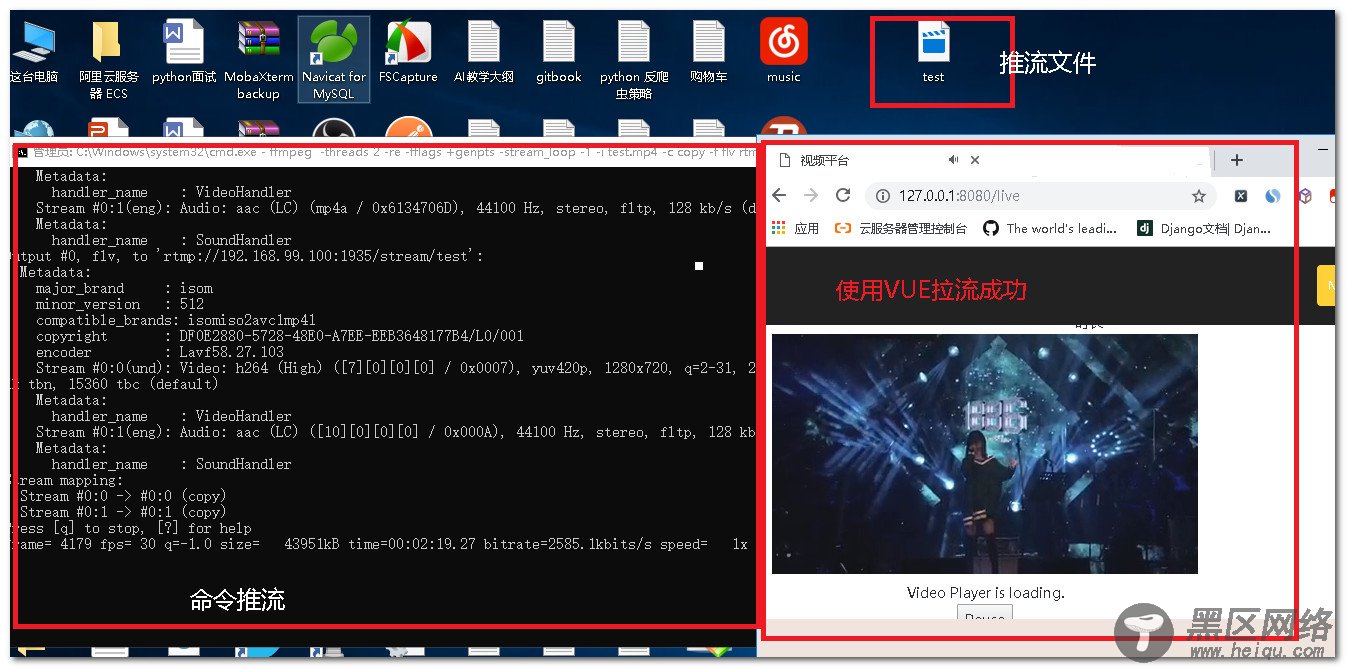Click the yellow button in page header
1346x668 pixels.
[1326, 286]
